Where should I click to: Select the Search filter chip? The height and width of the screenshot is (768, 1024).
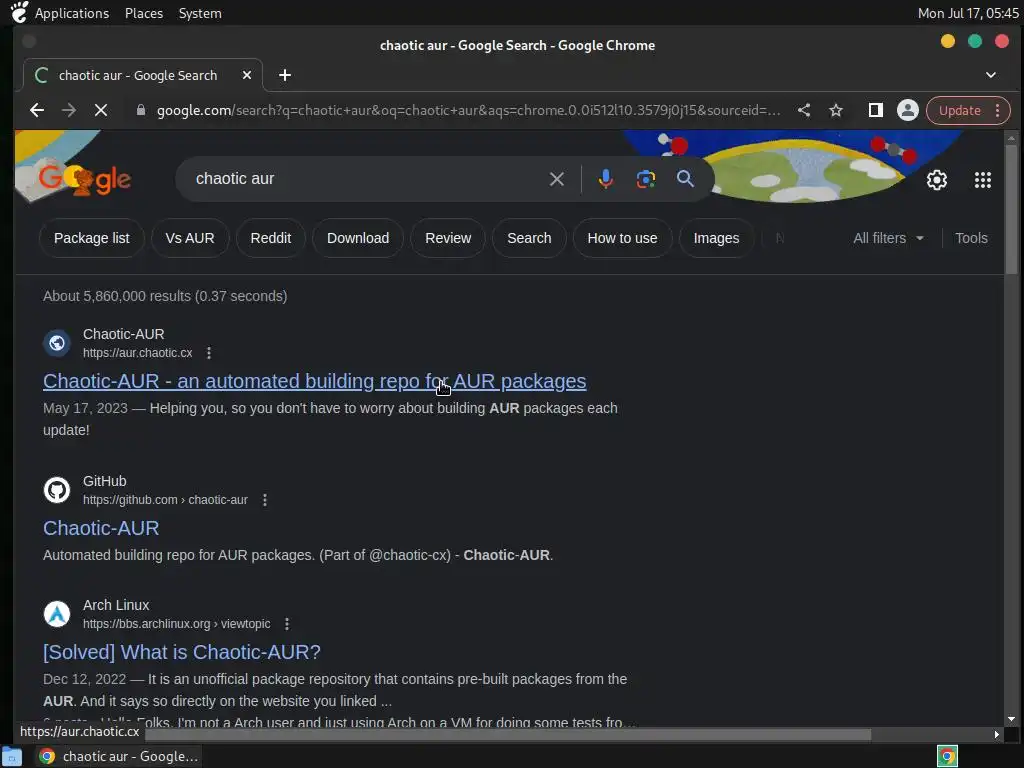tap(529, 238)
